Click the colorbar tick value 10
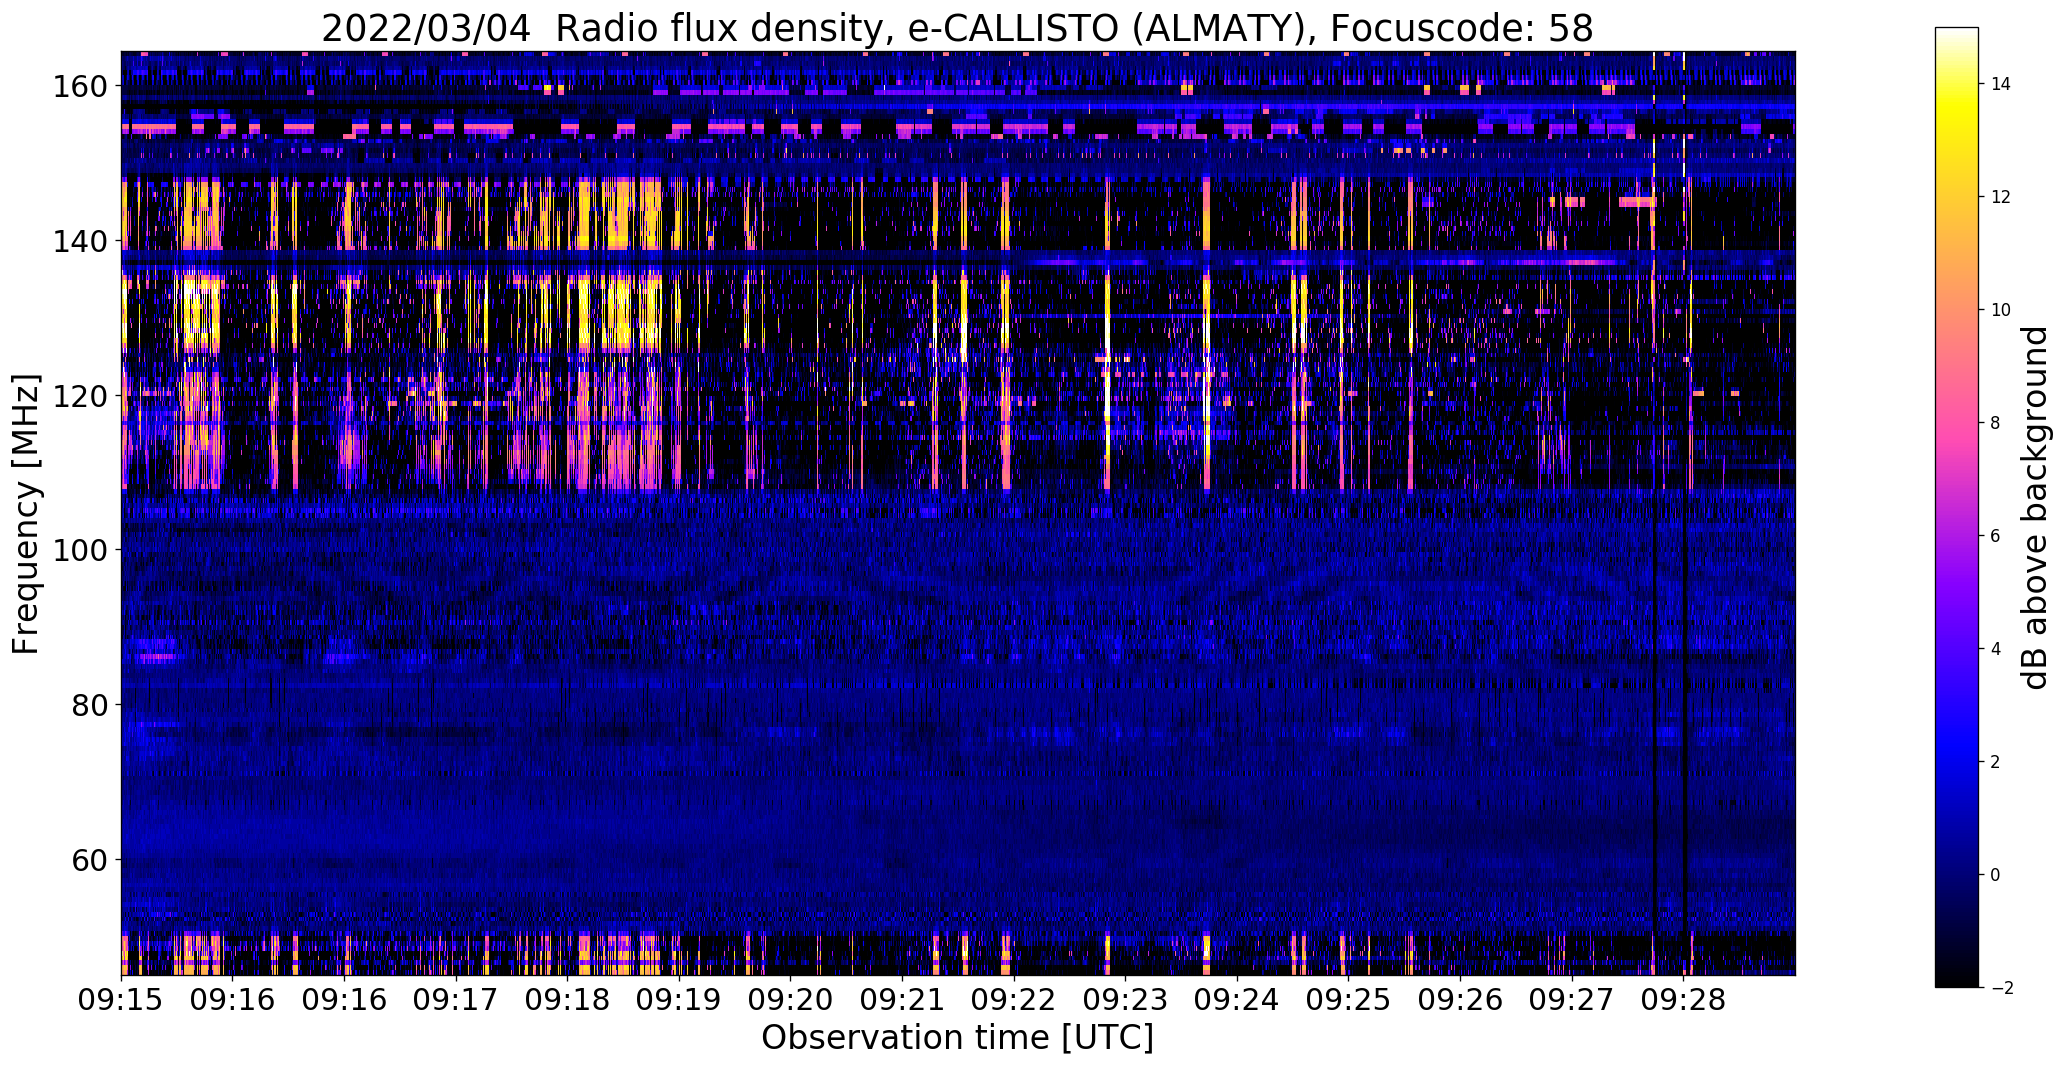 pos(2000,311)
